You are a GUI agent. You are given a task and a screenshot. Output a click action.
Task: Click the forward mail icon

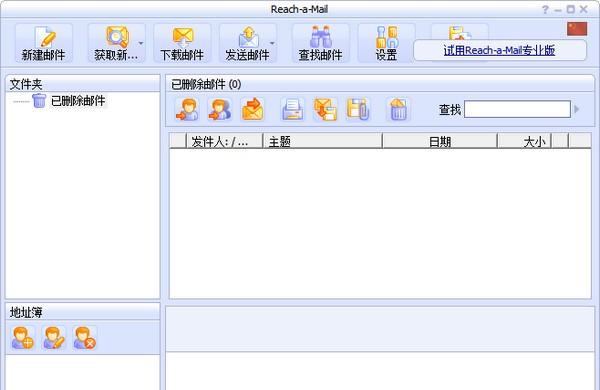tap(253, 109)
